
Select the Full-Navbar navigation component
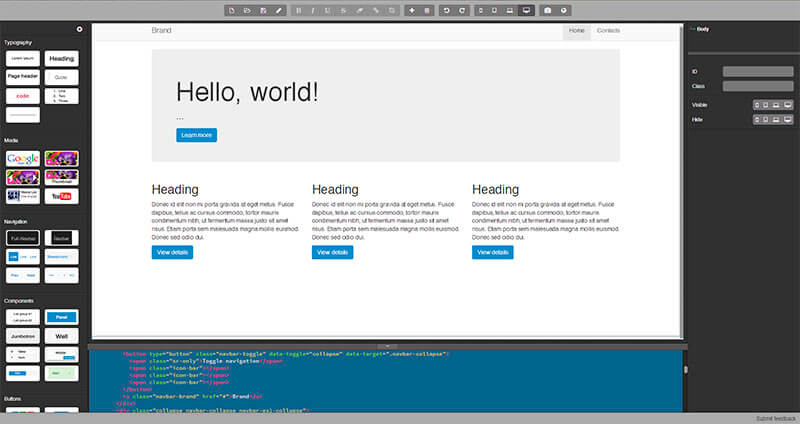click(22, 238)
